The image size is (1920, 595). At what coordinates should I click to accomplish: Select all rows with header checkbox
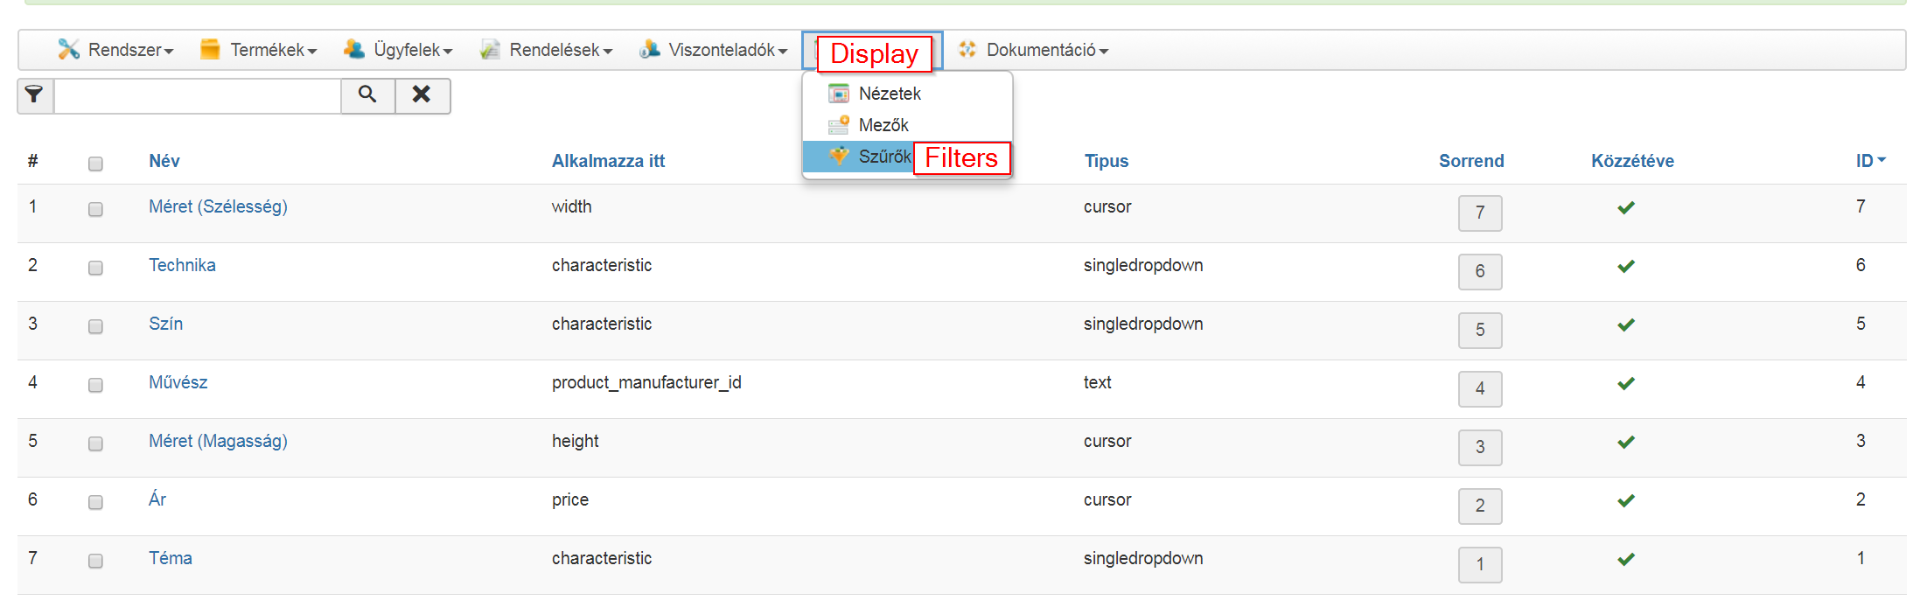coord(96,164)
